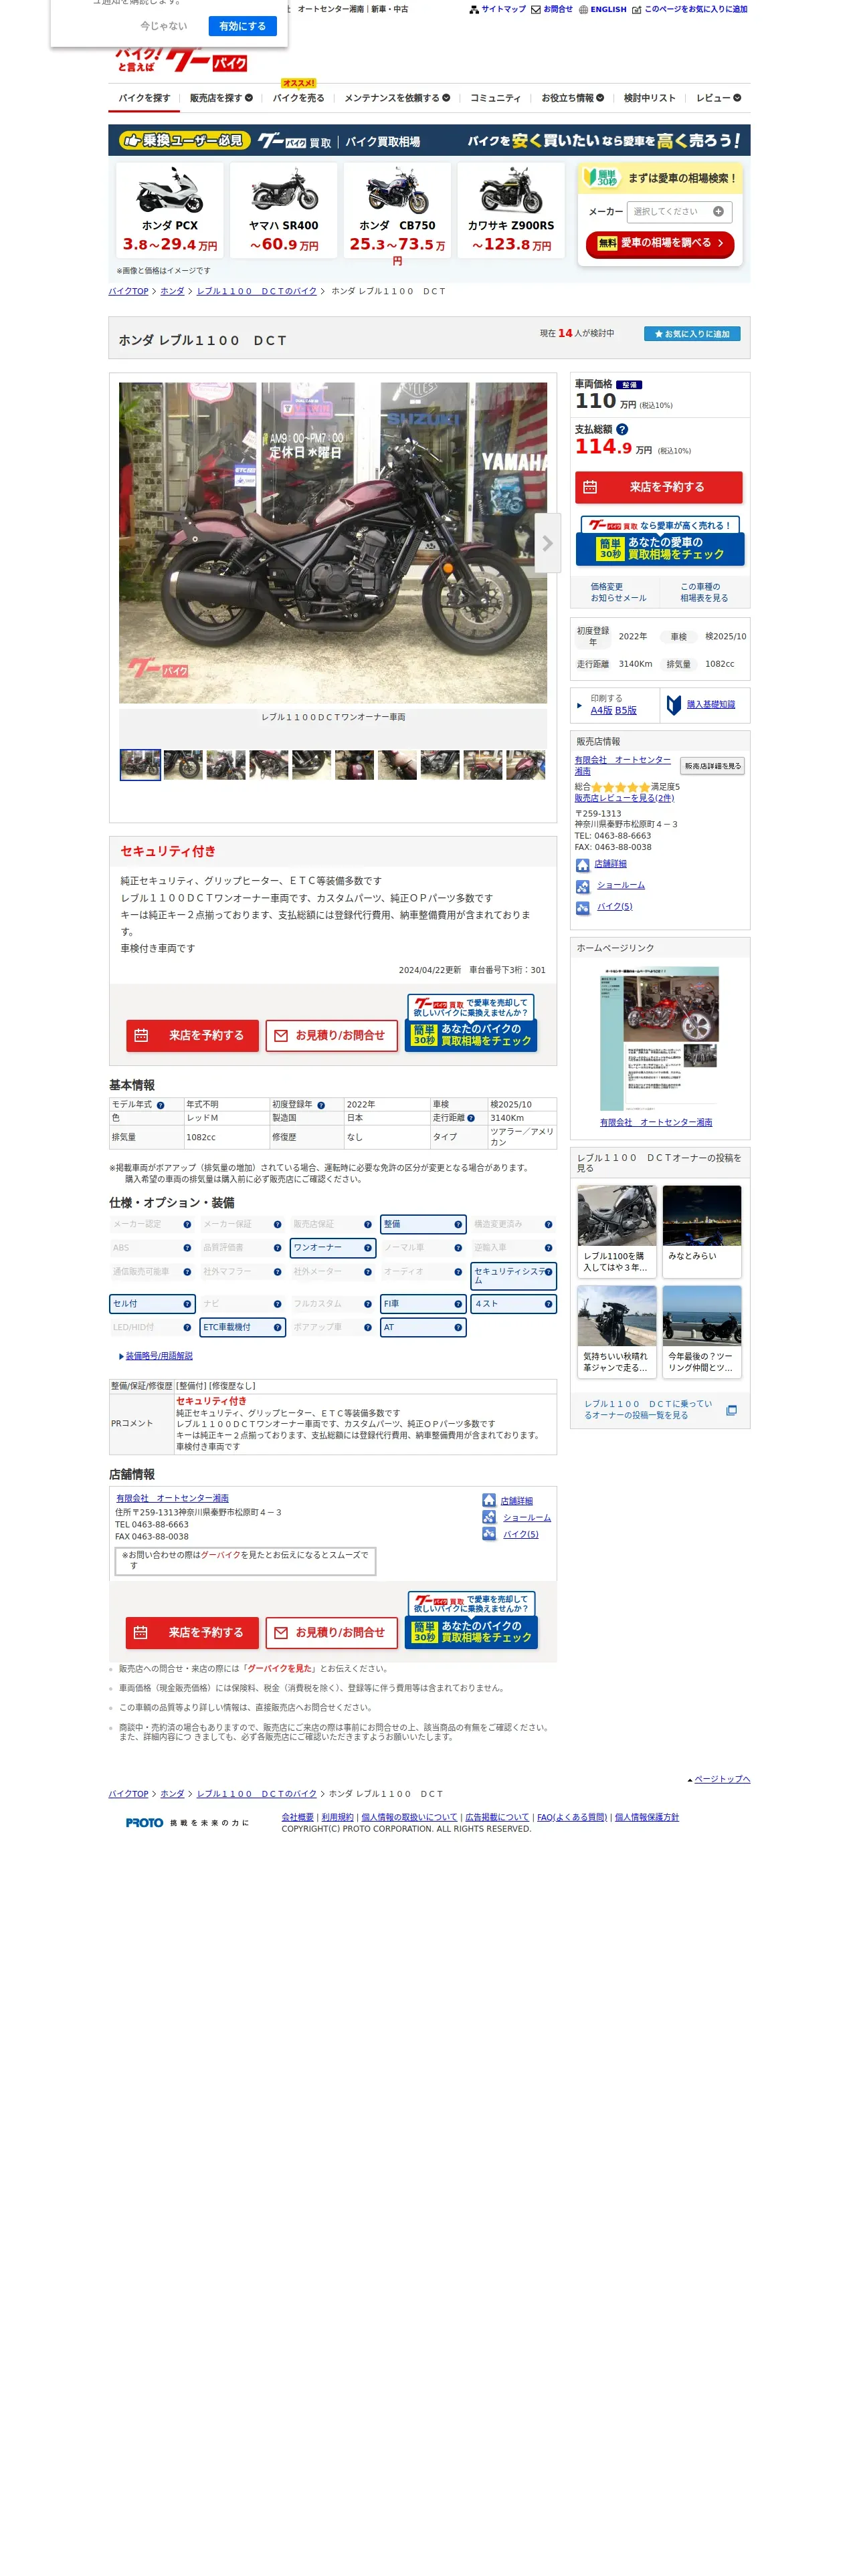This screenshot has height=2576, width=859.
Task: Click help icon in 4スト tag
Action: tap(548, 1304)
